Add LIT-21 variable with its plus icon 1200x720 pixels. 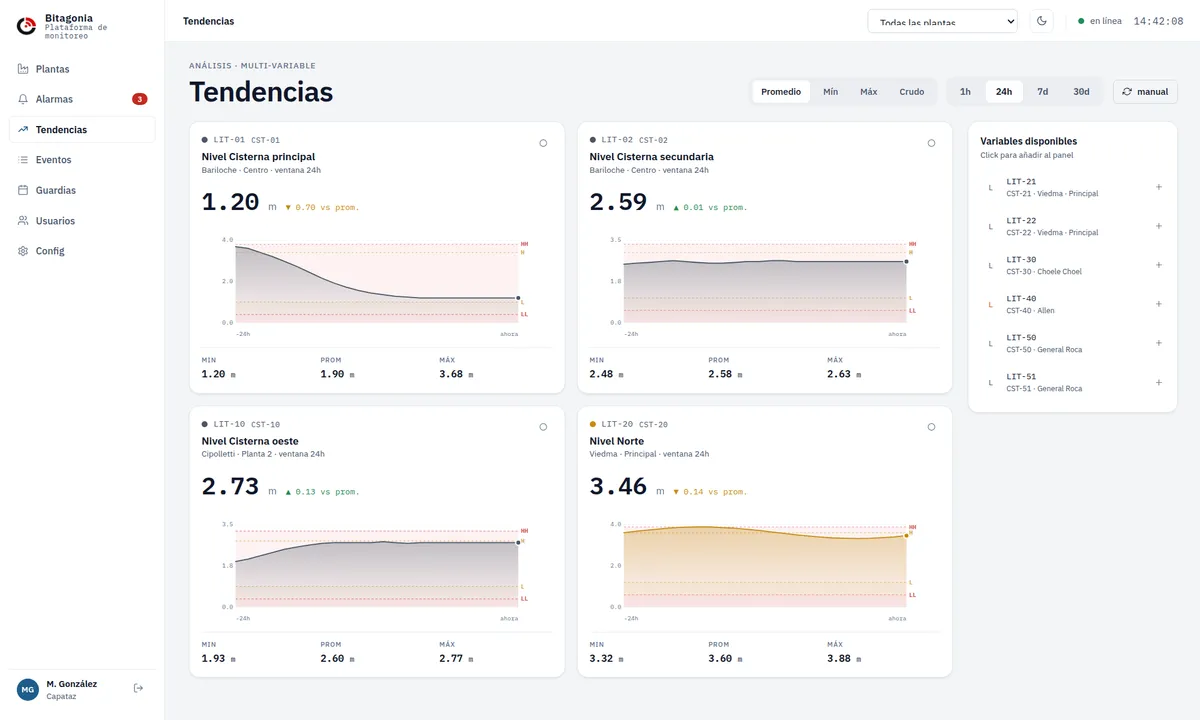[1159, 187]
